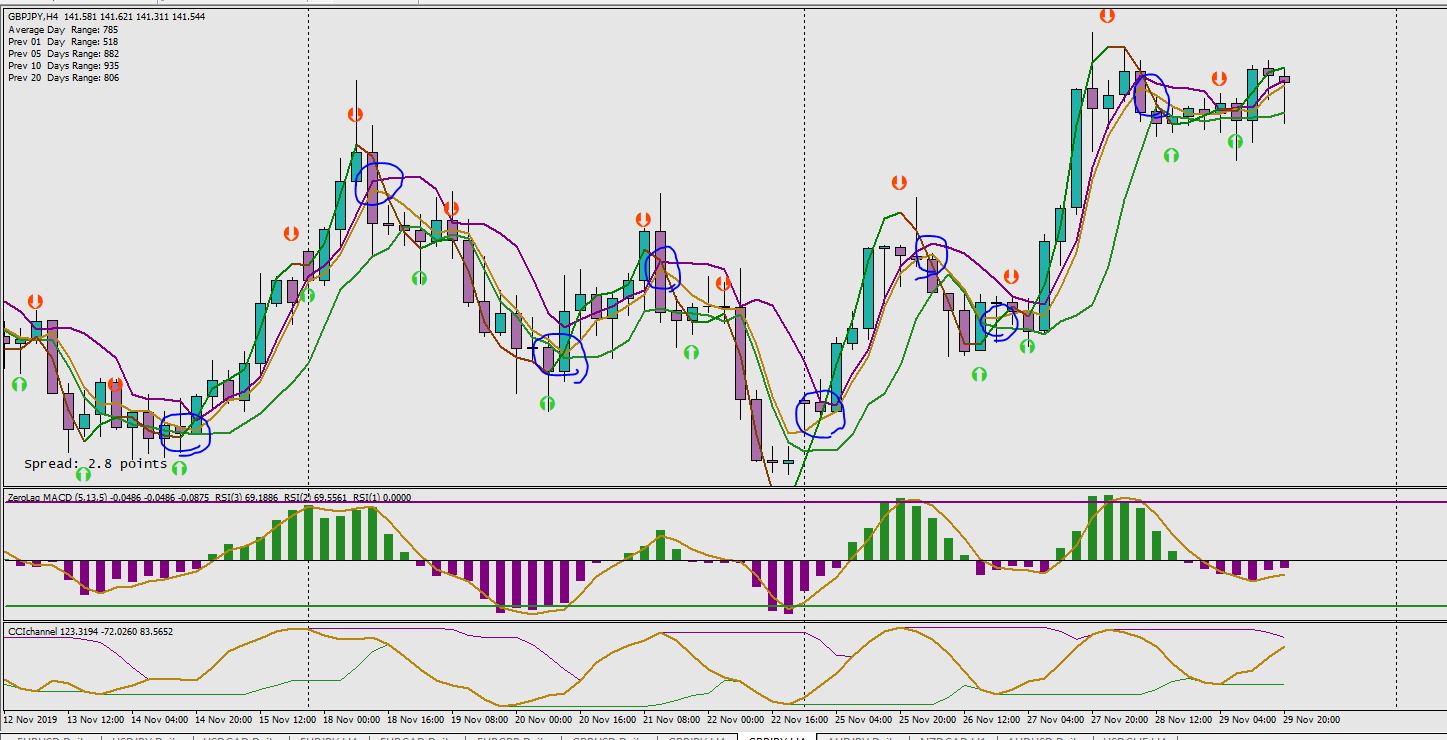Click the '15 Nov 12:00' time axis label
Image resolution: width=1447 pixels, height=740 pixels.
point(289,719)
